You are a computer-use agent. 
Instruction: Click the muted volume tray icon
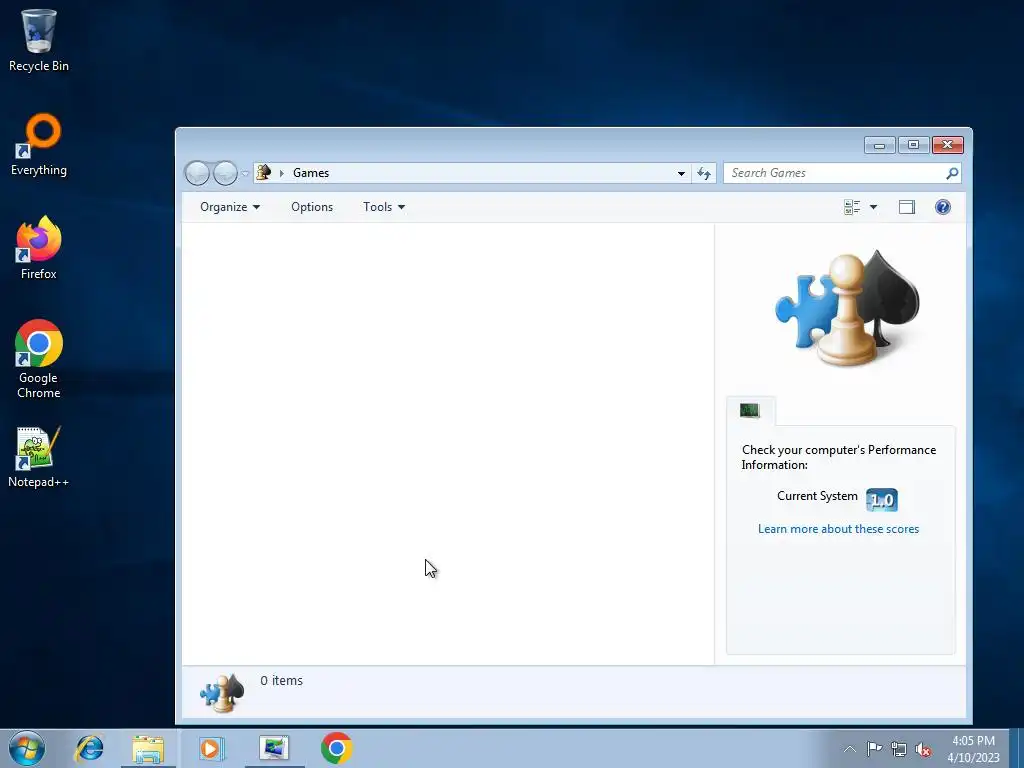923,749
